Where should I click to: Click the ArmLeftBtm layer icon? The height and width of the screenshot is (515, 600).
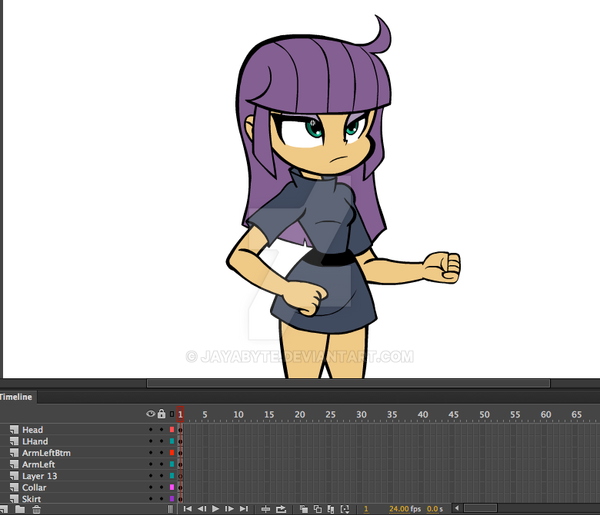pos(14,453)
